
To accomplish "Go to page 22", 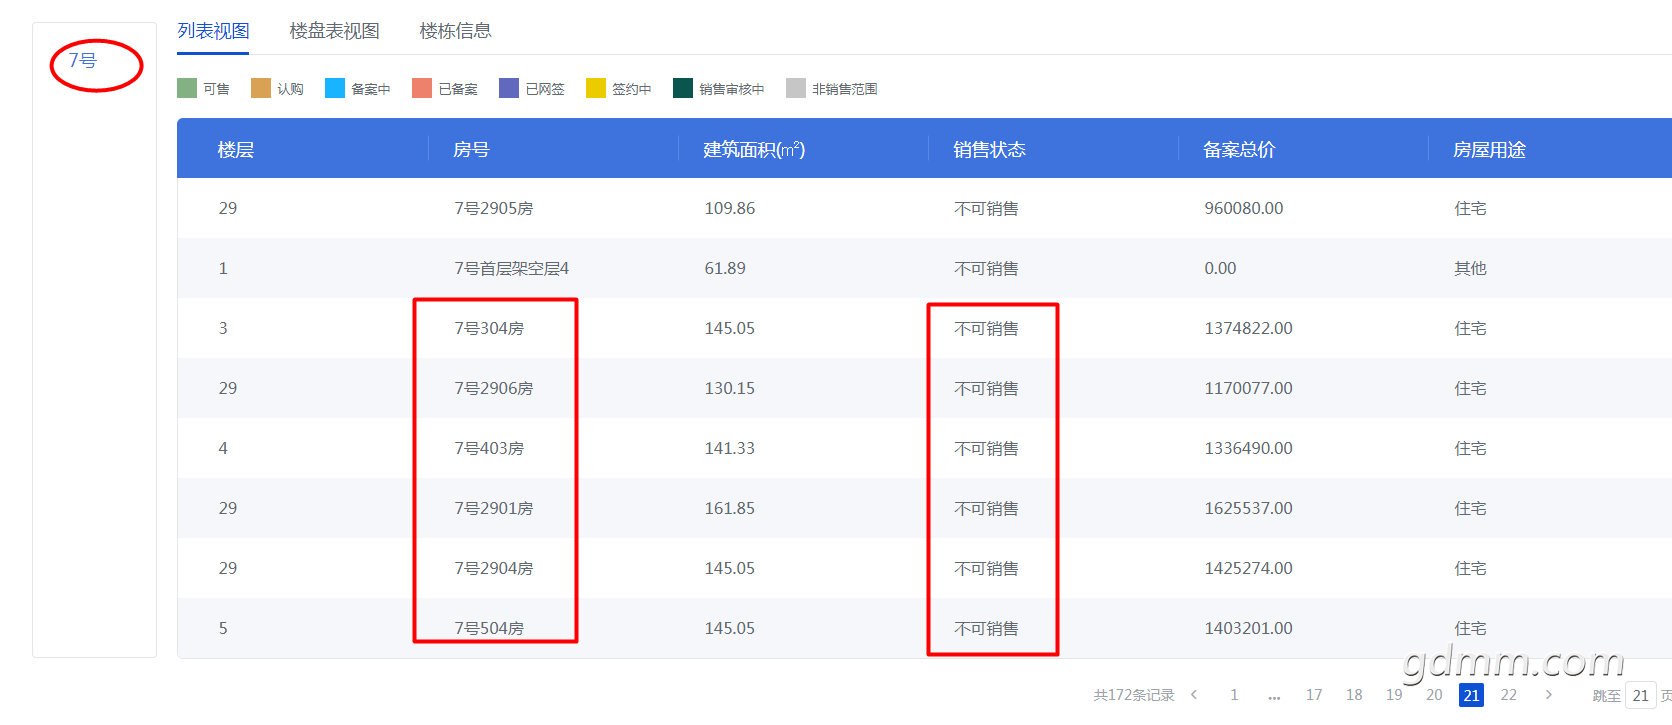I will point(1509,695).
